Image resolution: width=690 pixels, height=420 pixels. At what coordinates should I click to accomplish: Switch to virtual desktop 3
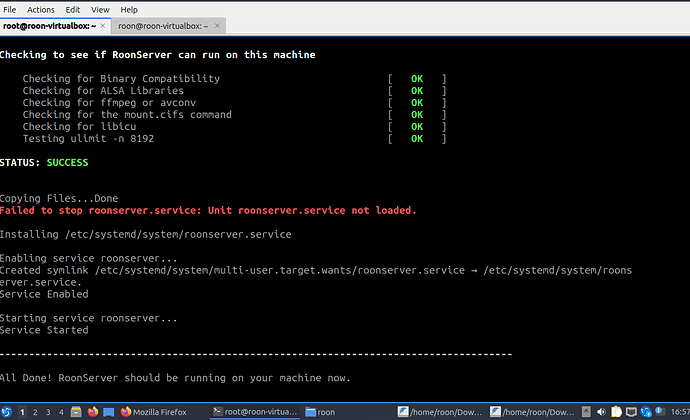point(48,411)
